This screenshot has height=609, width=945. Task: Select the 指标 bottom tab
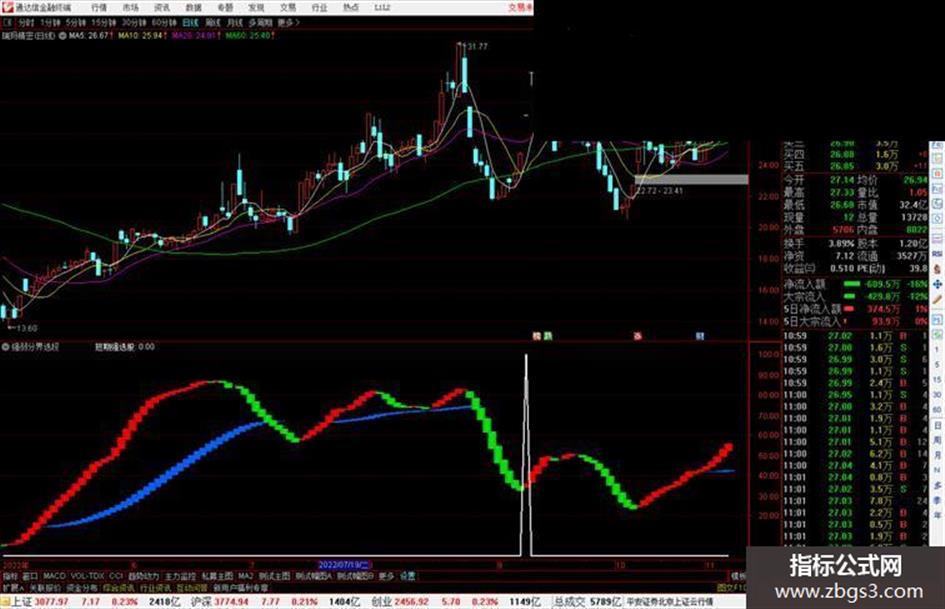(10, 576)
